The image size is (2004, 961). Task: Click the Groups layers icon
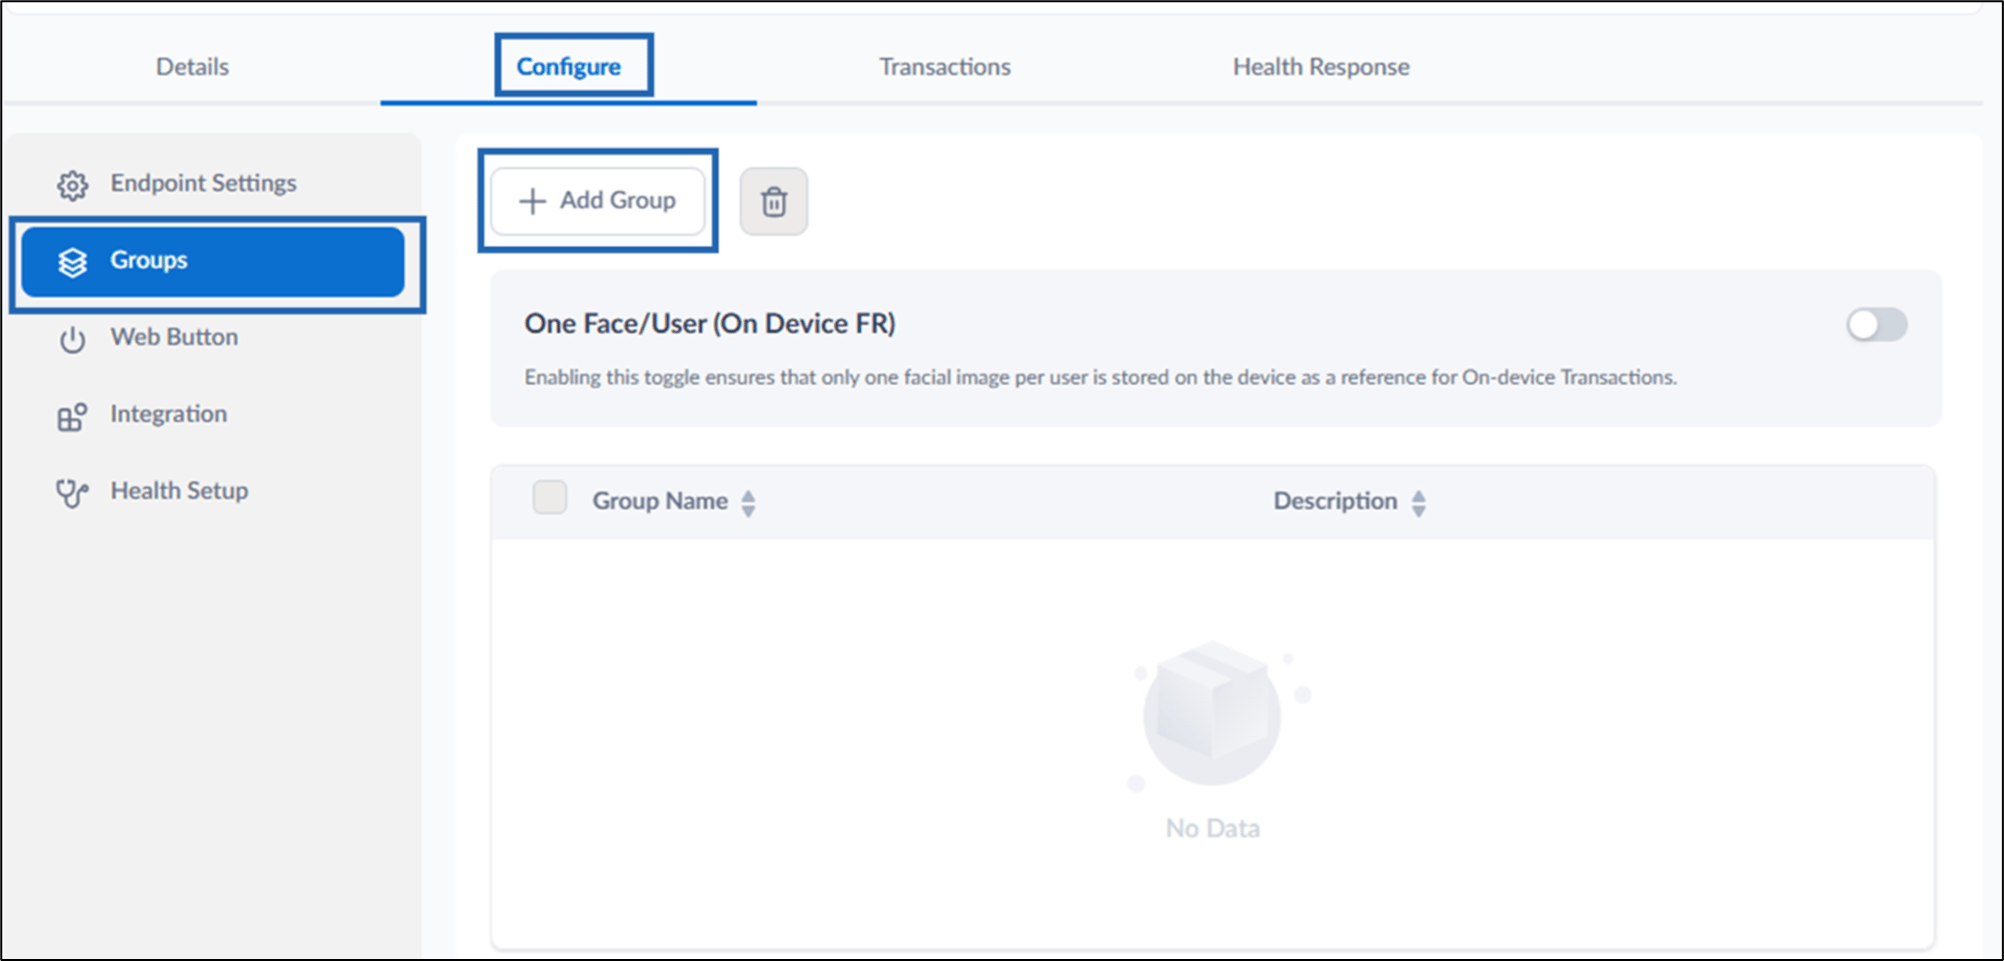pyautogui.click(x=72, y=262)
